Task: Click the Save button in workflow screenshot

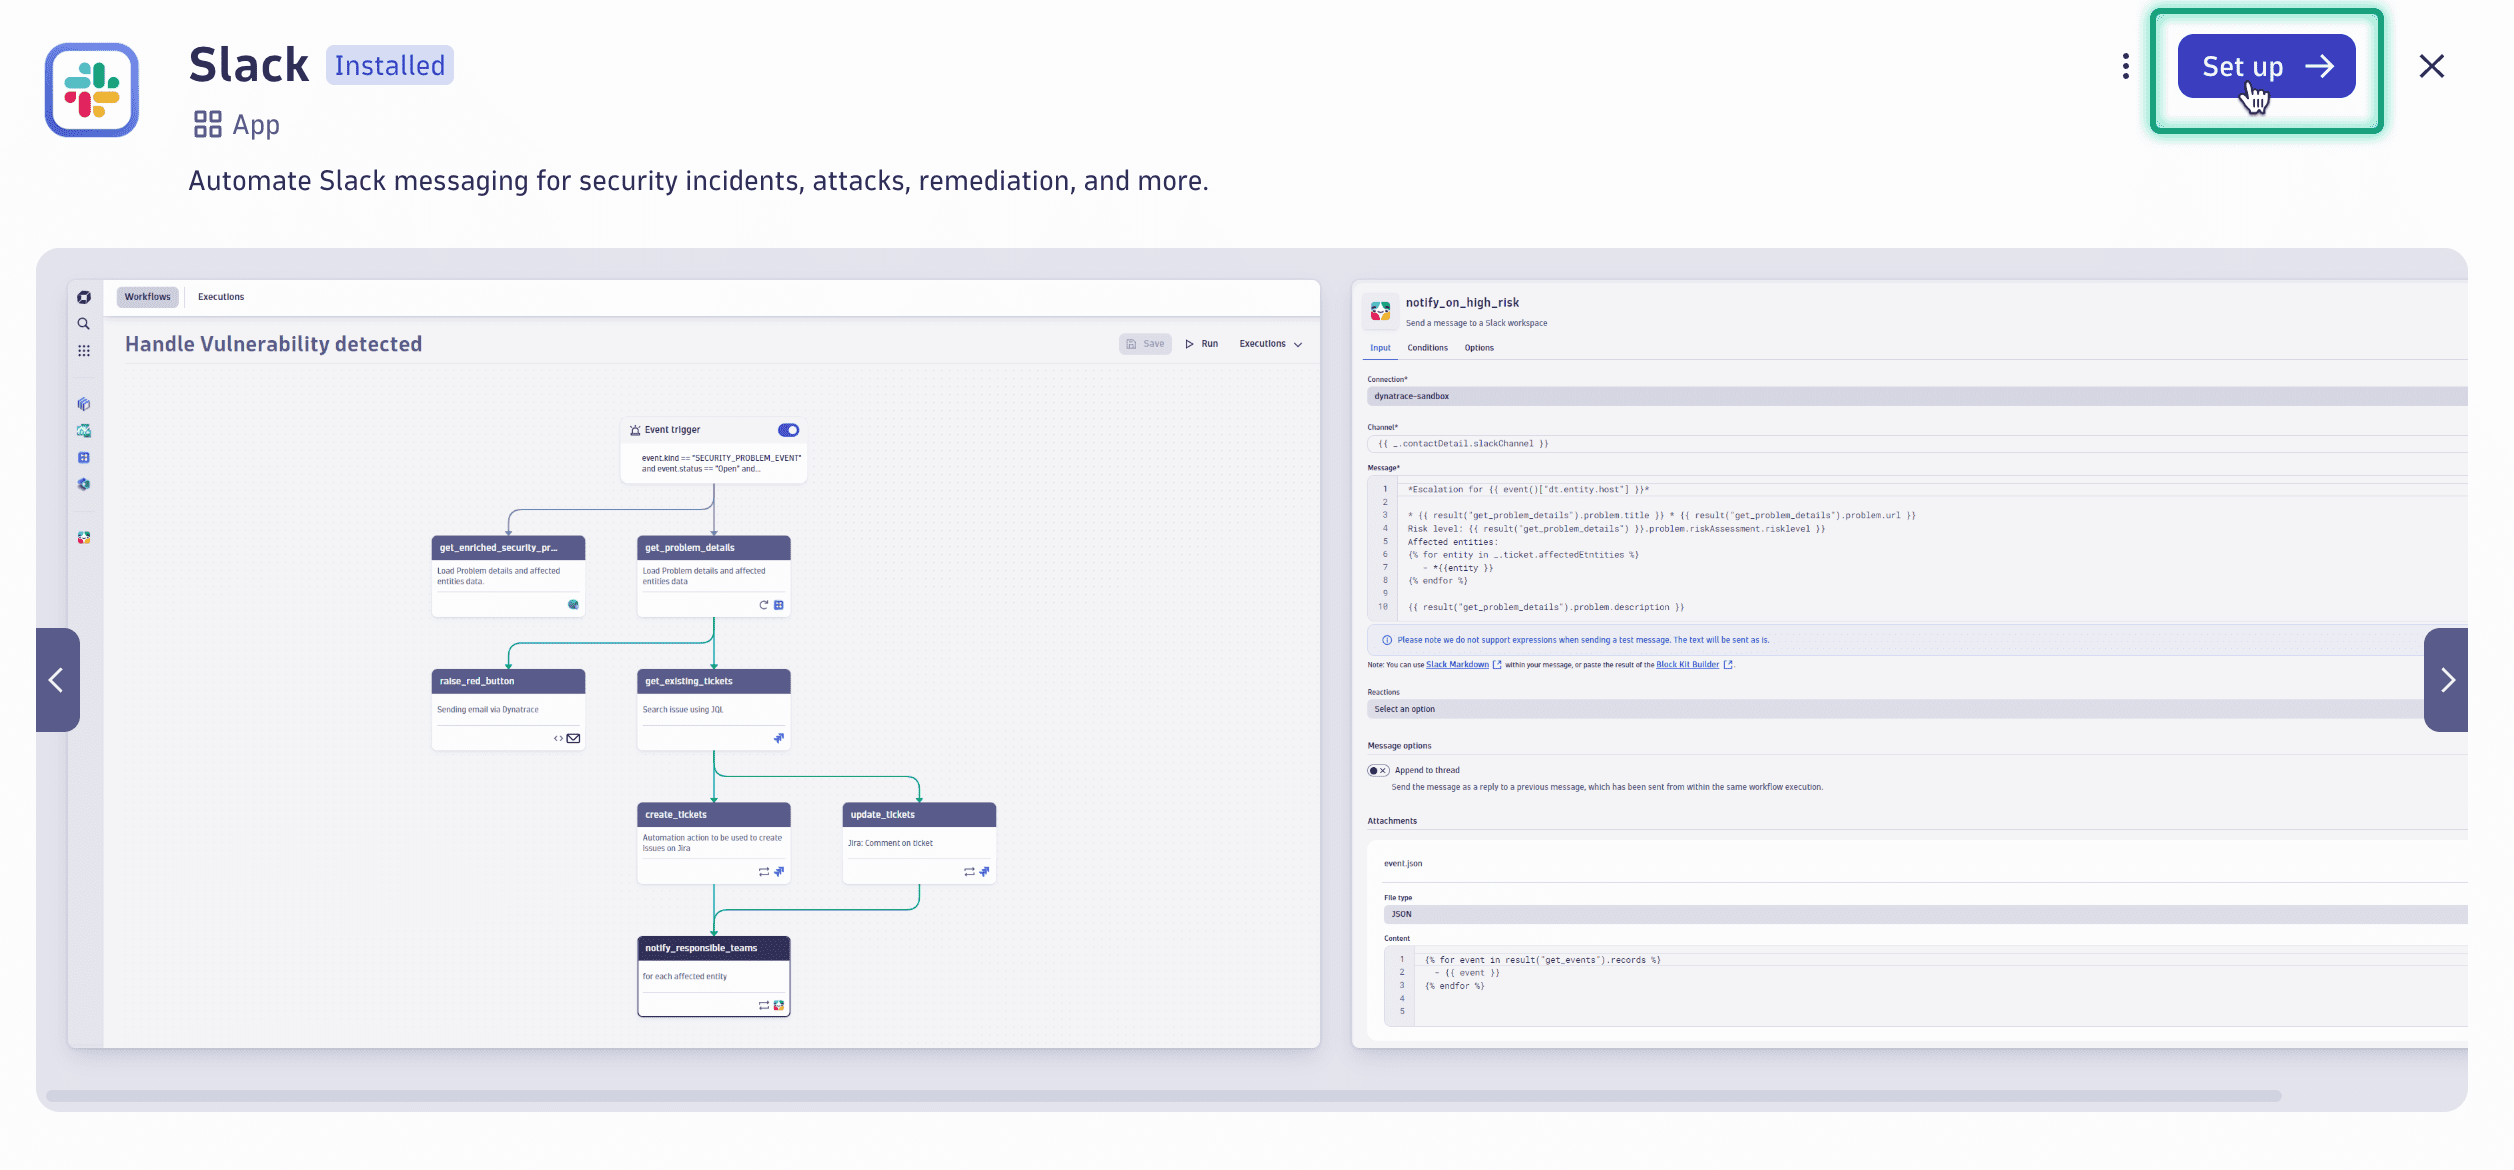Action: pos(1145,344)
